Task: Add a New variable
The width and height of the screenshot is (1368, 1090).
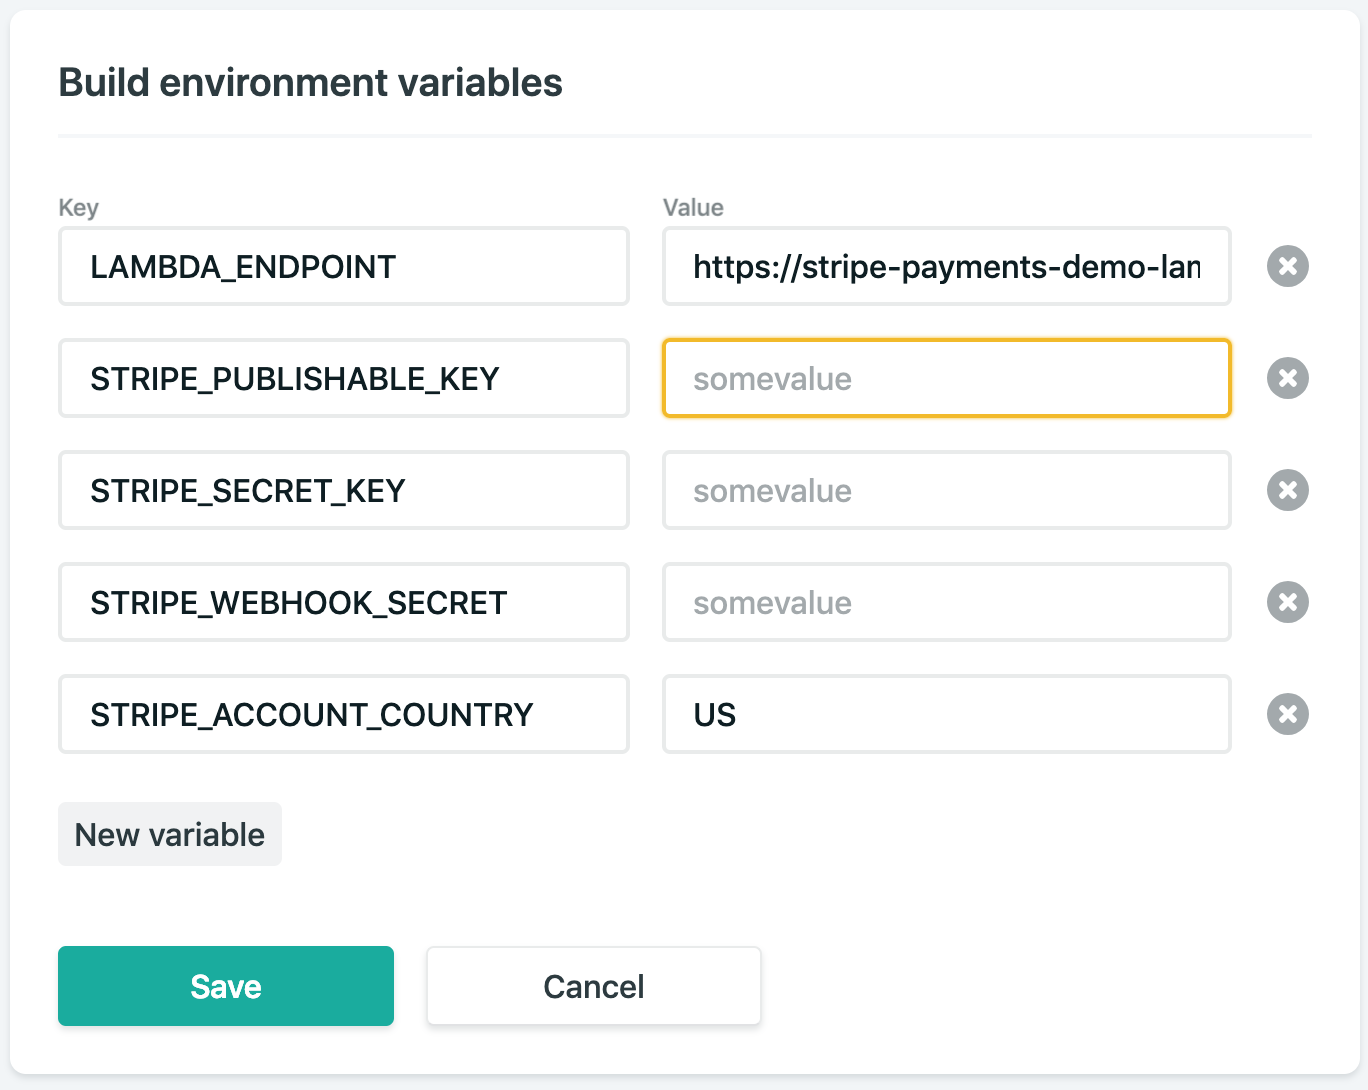Action: pyautogui.click(x=170, y=834)
